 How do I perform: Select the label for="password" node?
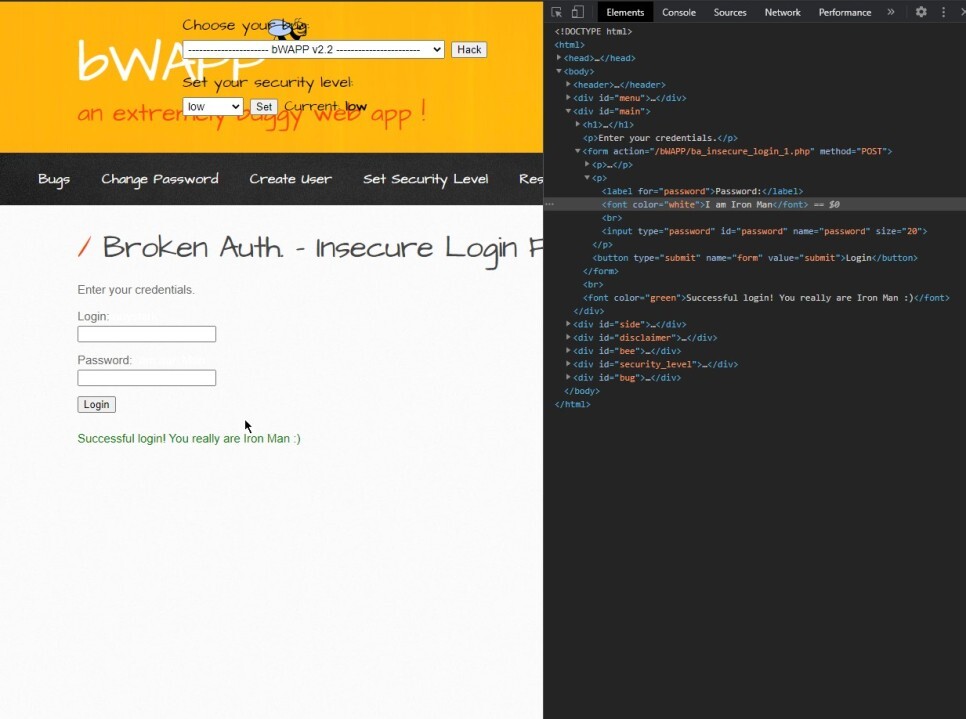coord(702,191)
